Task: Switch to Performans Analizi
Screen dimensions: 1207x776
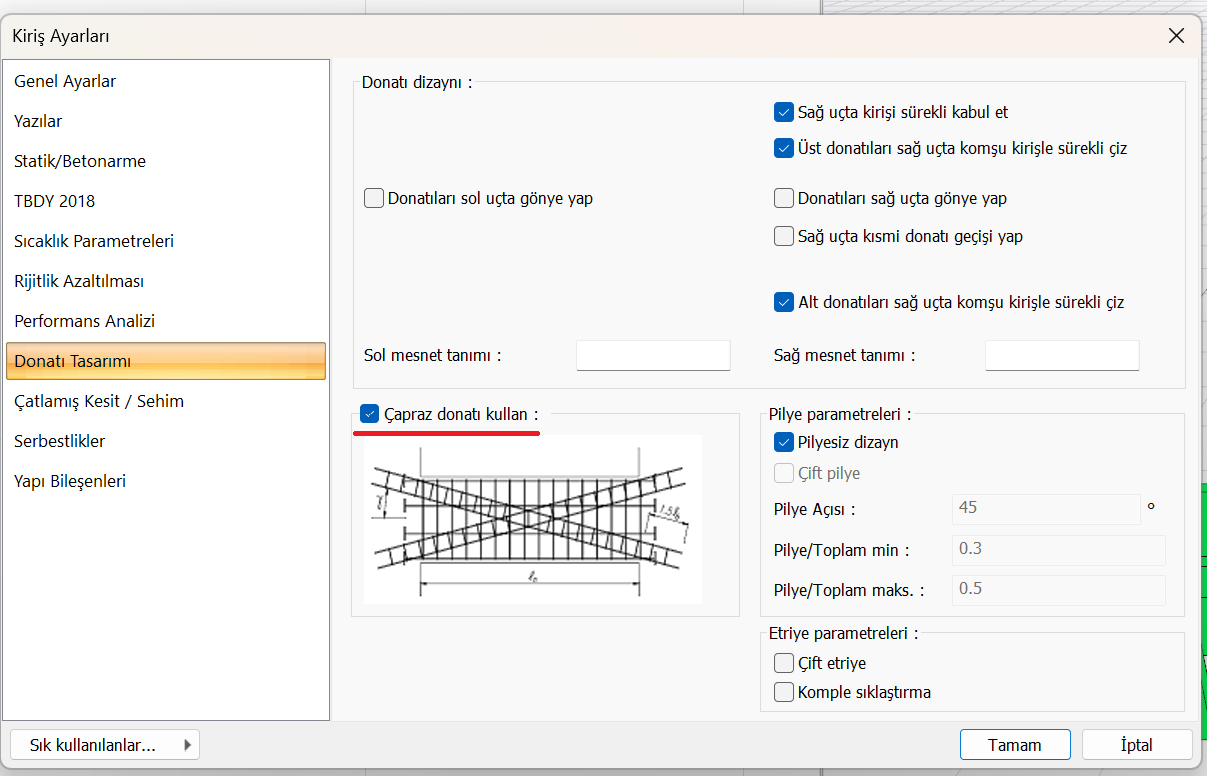Action: (84, 321)
